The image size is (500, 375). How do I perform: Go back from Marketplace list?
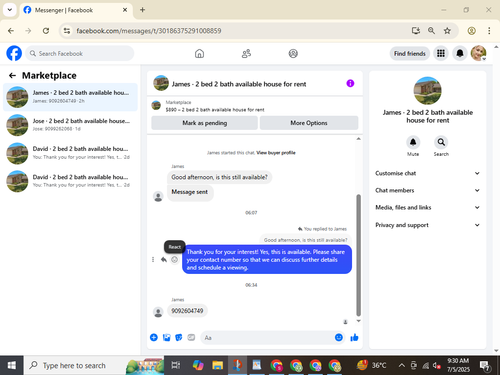[x=12, y=76]
